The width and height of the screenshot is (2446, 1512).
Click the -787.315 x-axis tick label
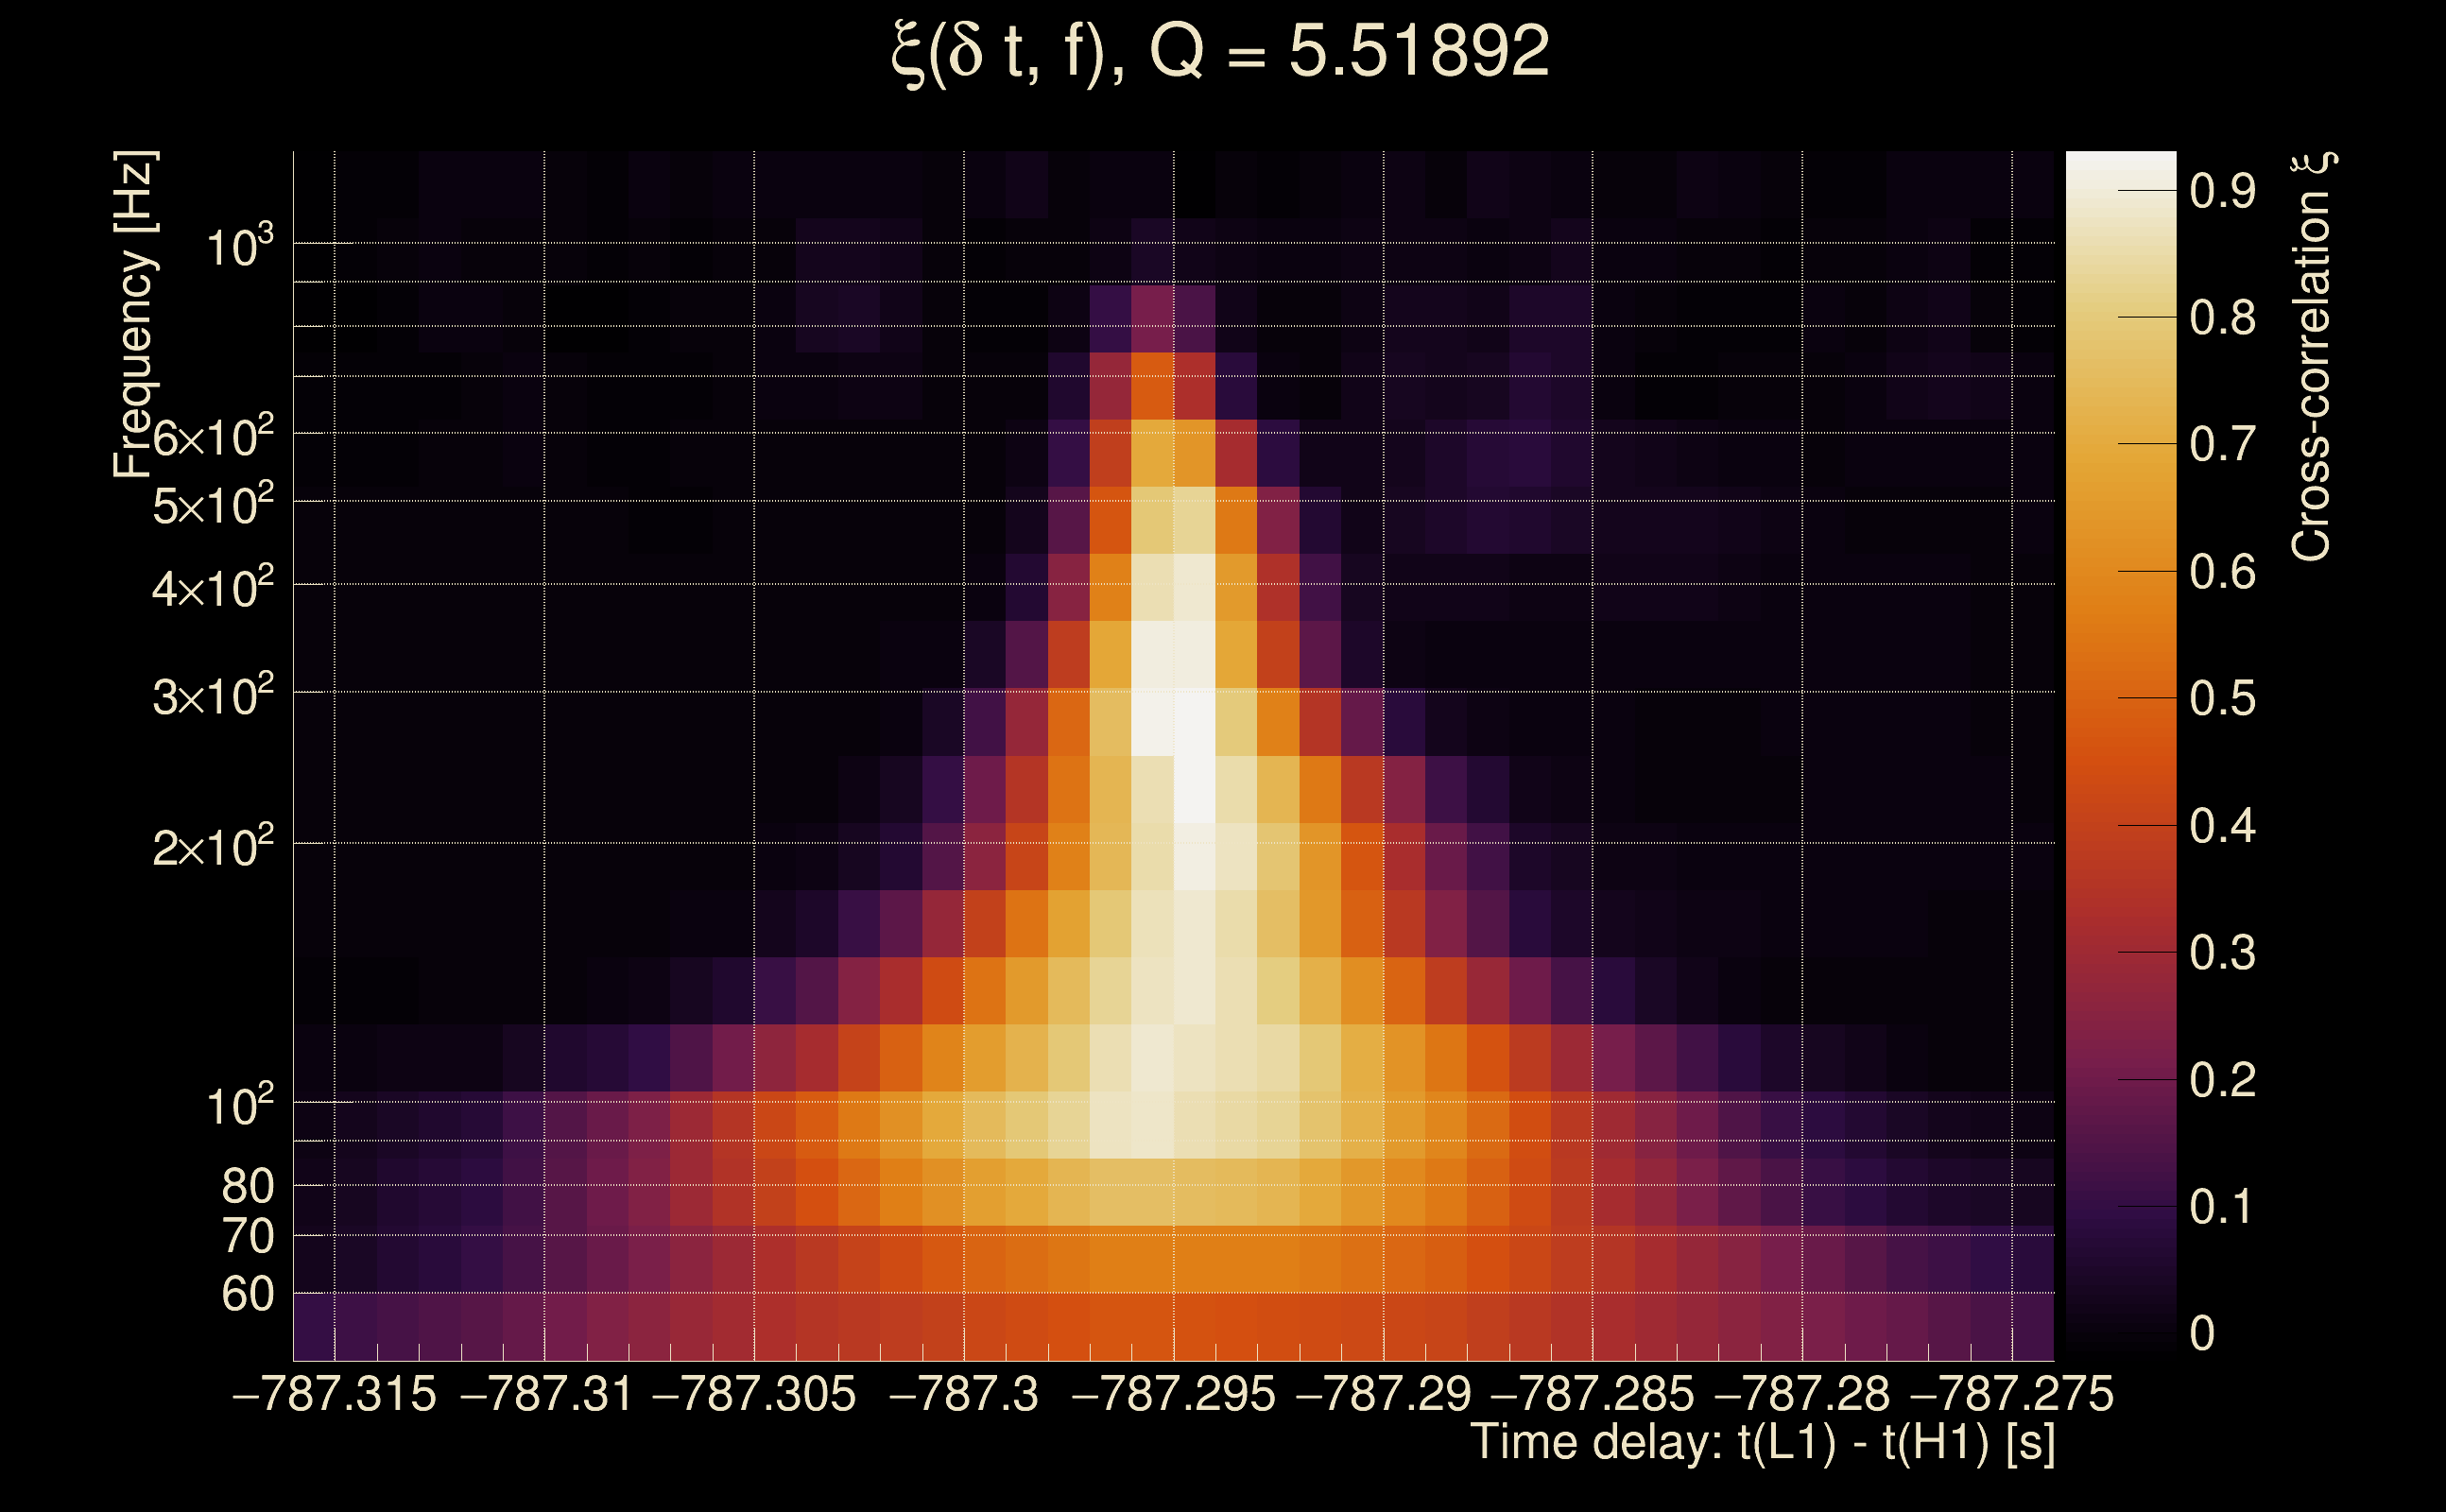point(334,1394)
